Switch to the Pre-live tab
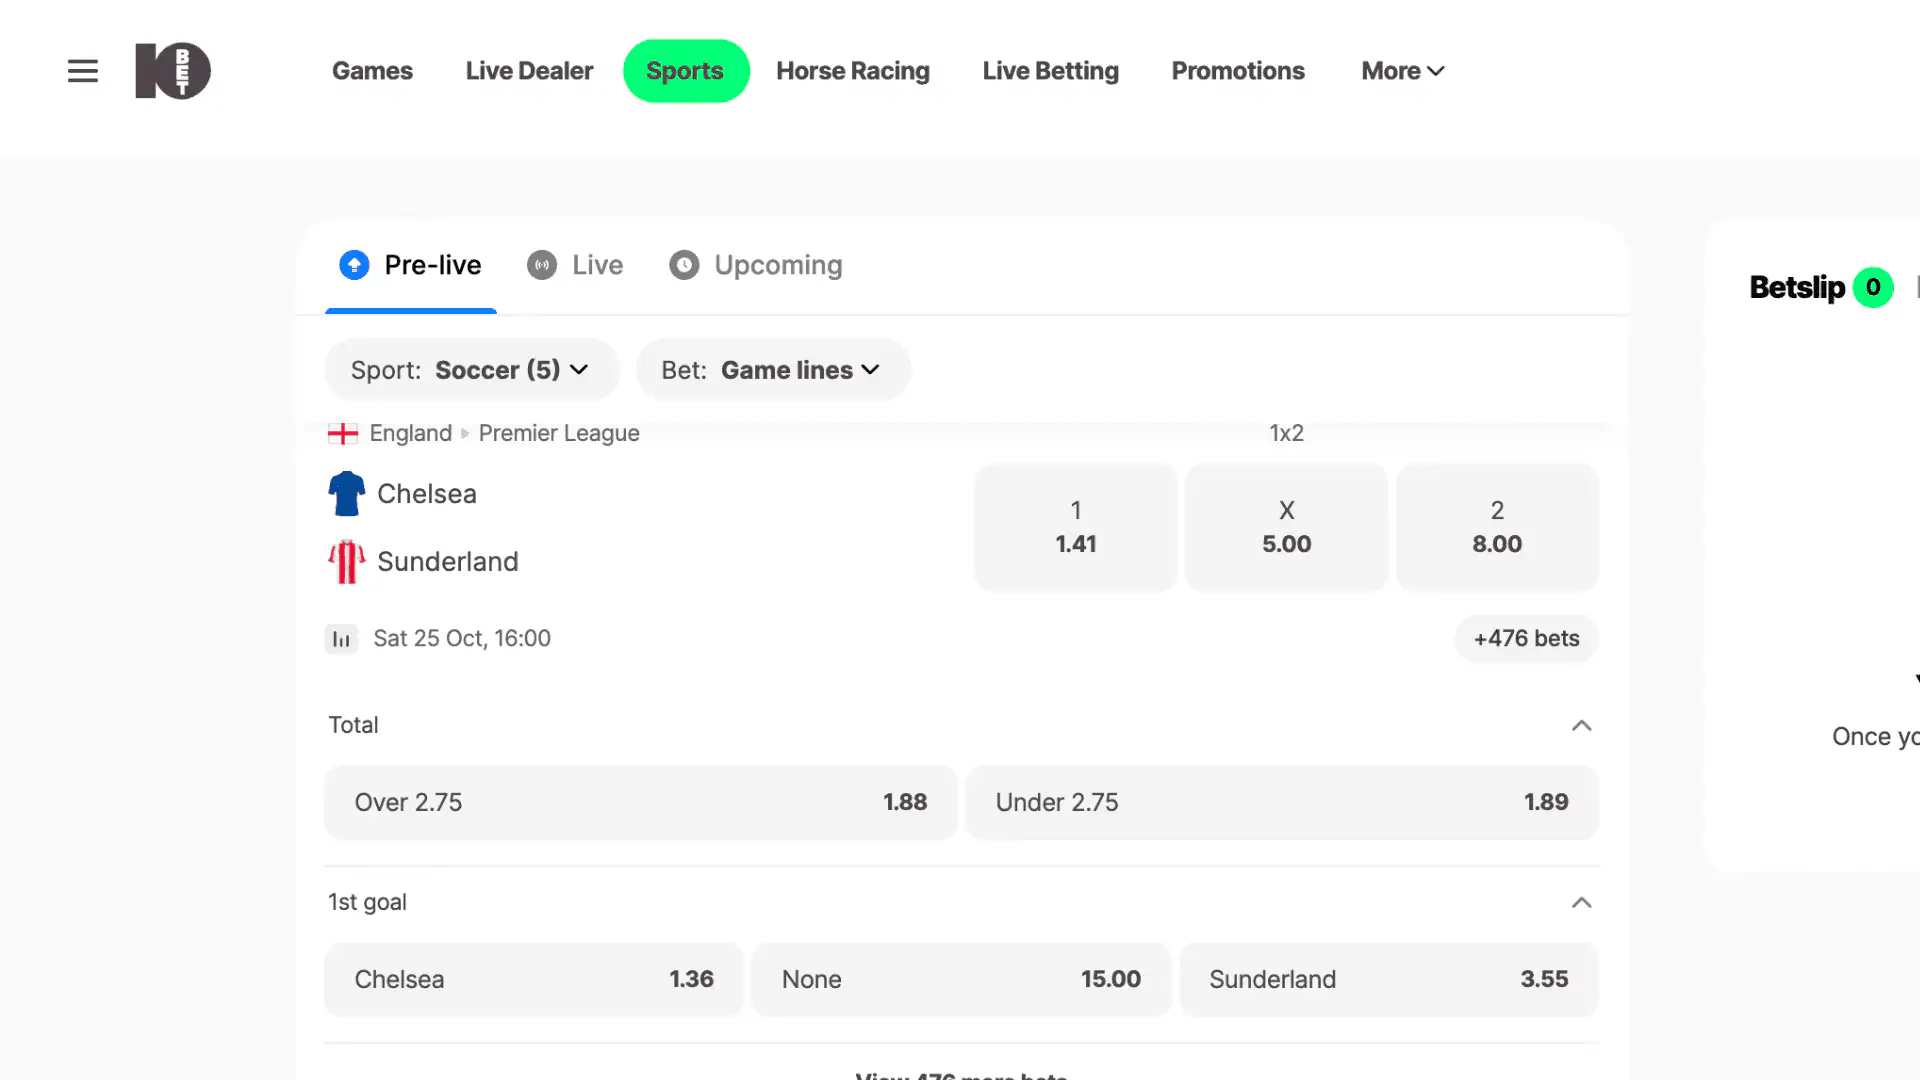The image size is (1920, 1080). pyautogui.click(x=410, y=264)
